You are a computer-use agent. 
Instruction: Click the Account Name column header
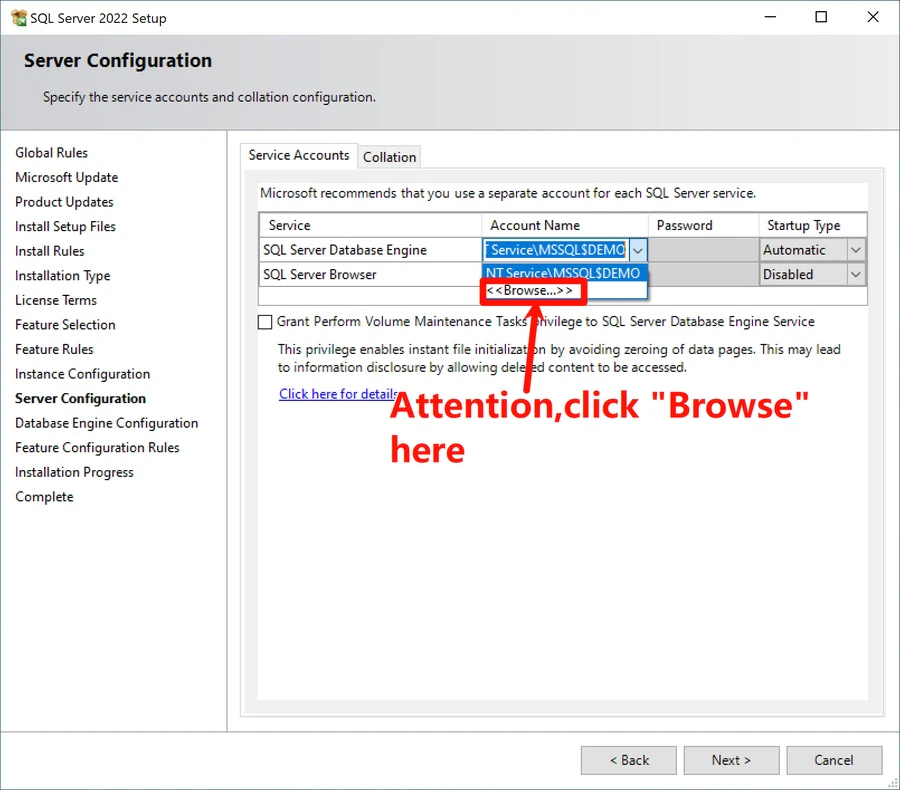tap(565, 225)
